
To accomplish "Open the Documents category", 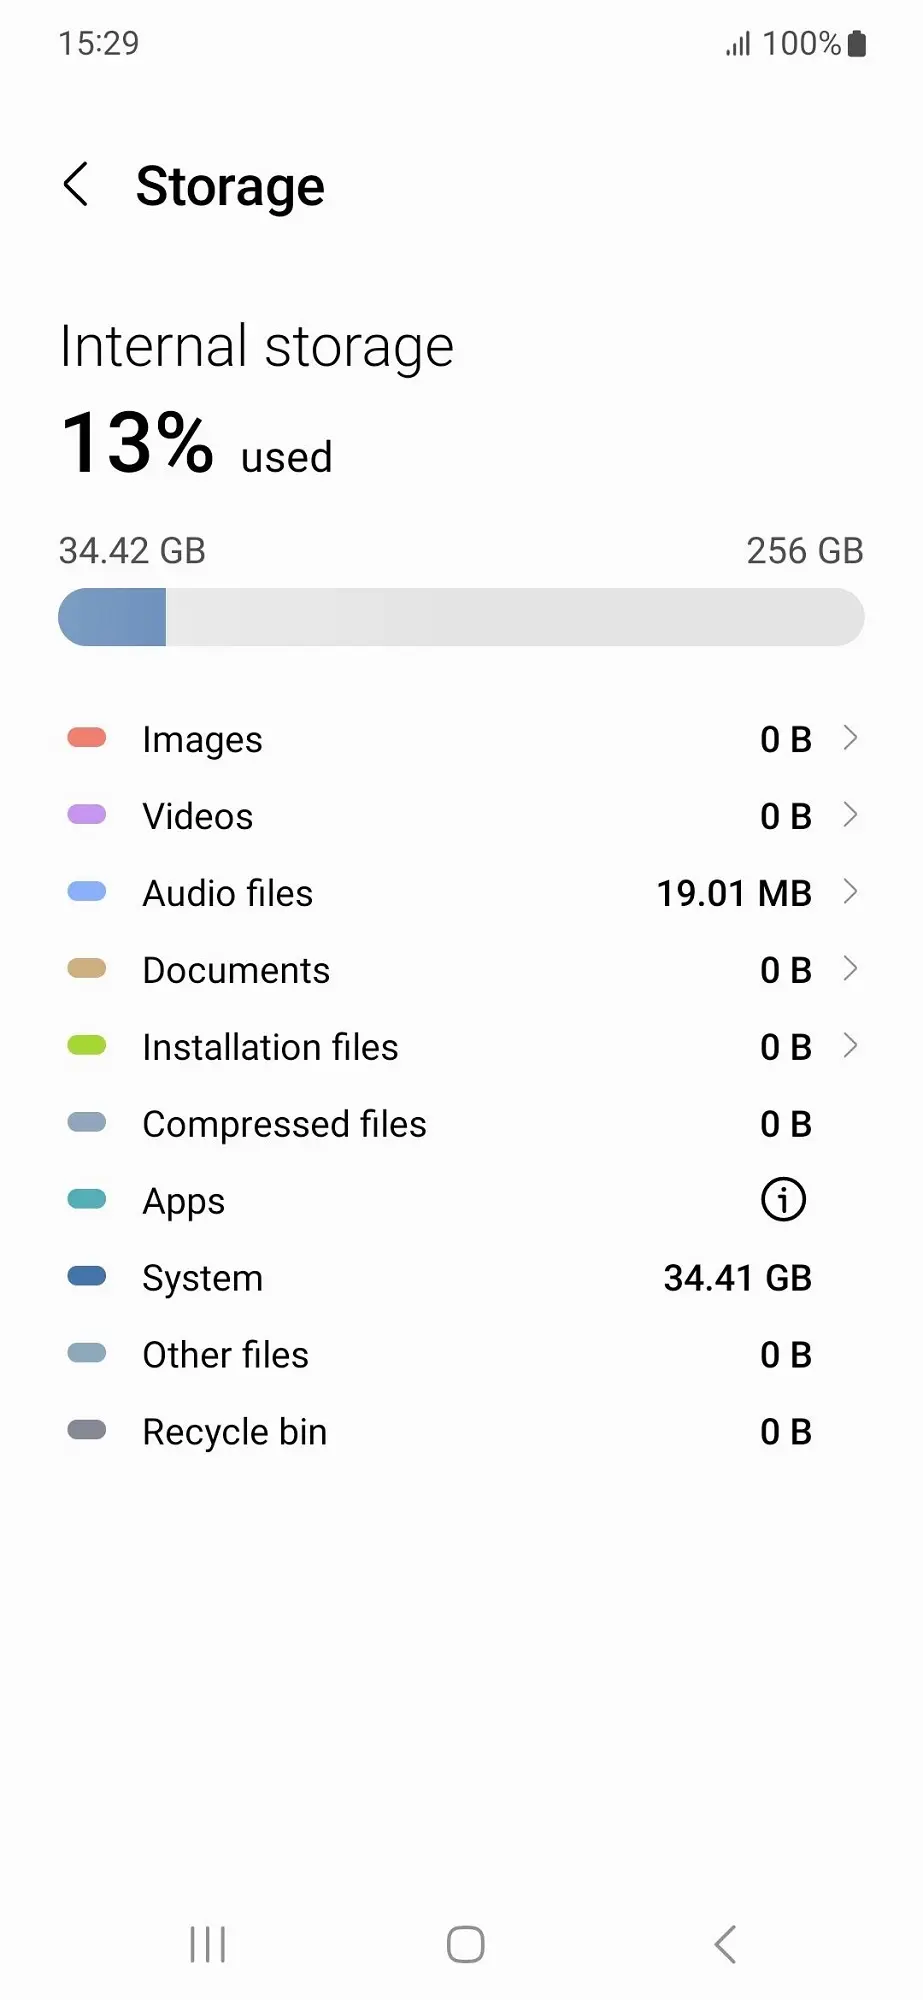I will [851, 968].
